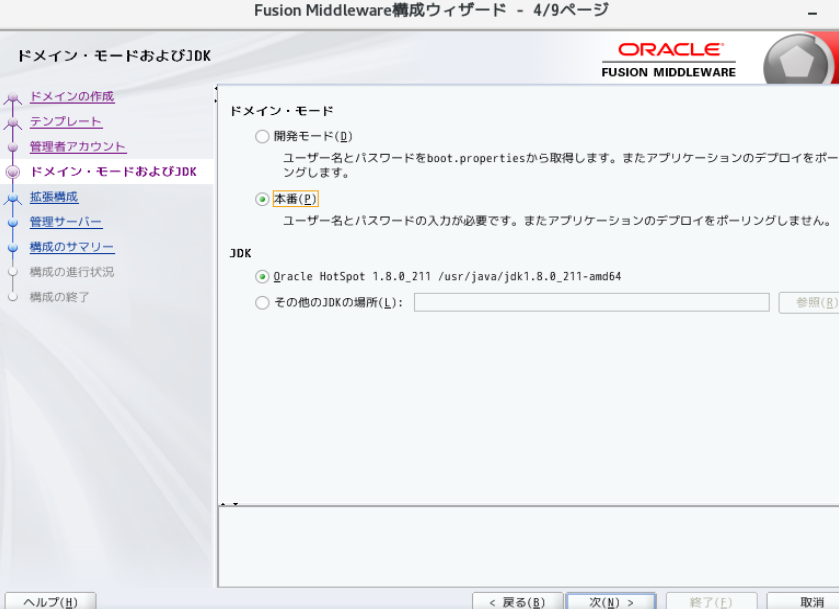
Task: Click the JDK section heading
Action: 240,253
